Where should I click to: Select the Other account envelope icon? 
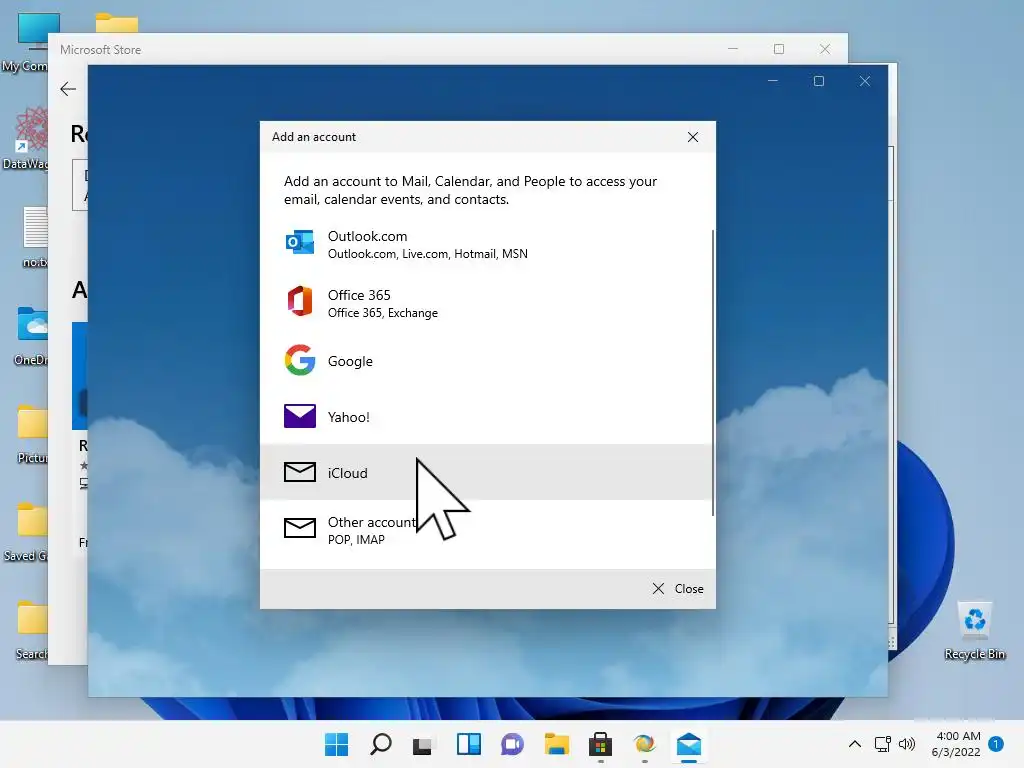(x=300, y=528)
